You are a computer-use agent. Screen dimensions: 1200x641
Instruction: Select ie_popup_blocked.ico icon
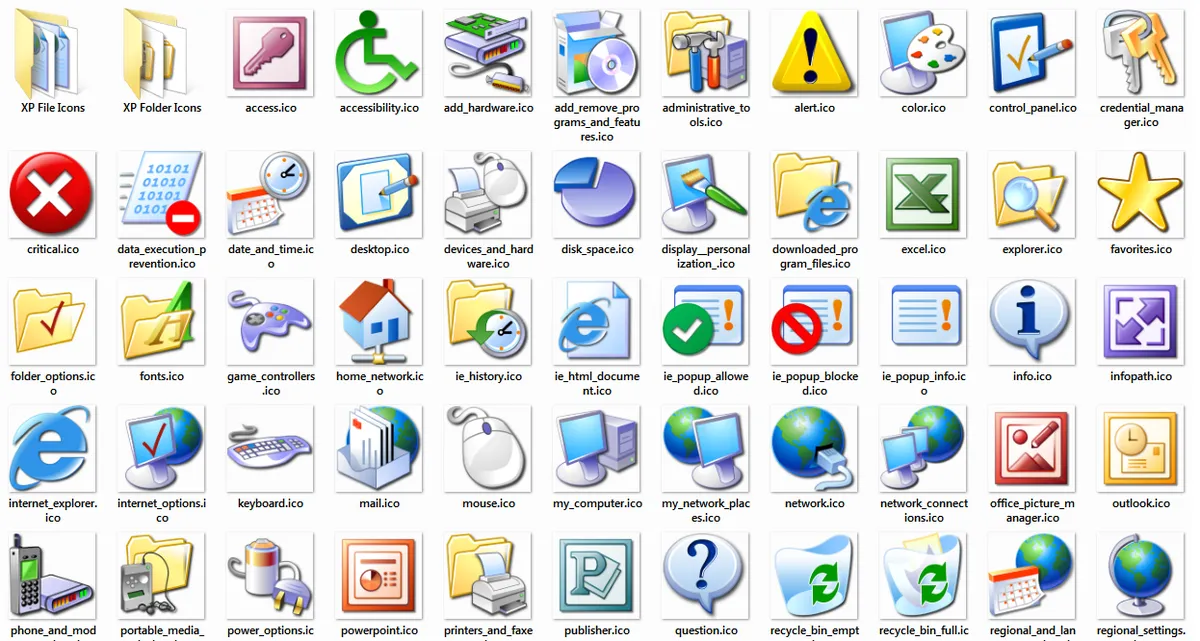click(815, 322)
